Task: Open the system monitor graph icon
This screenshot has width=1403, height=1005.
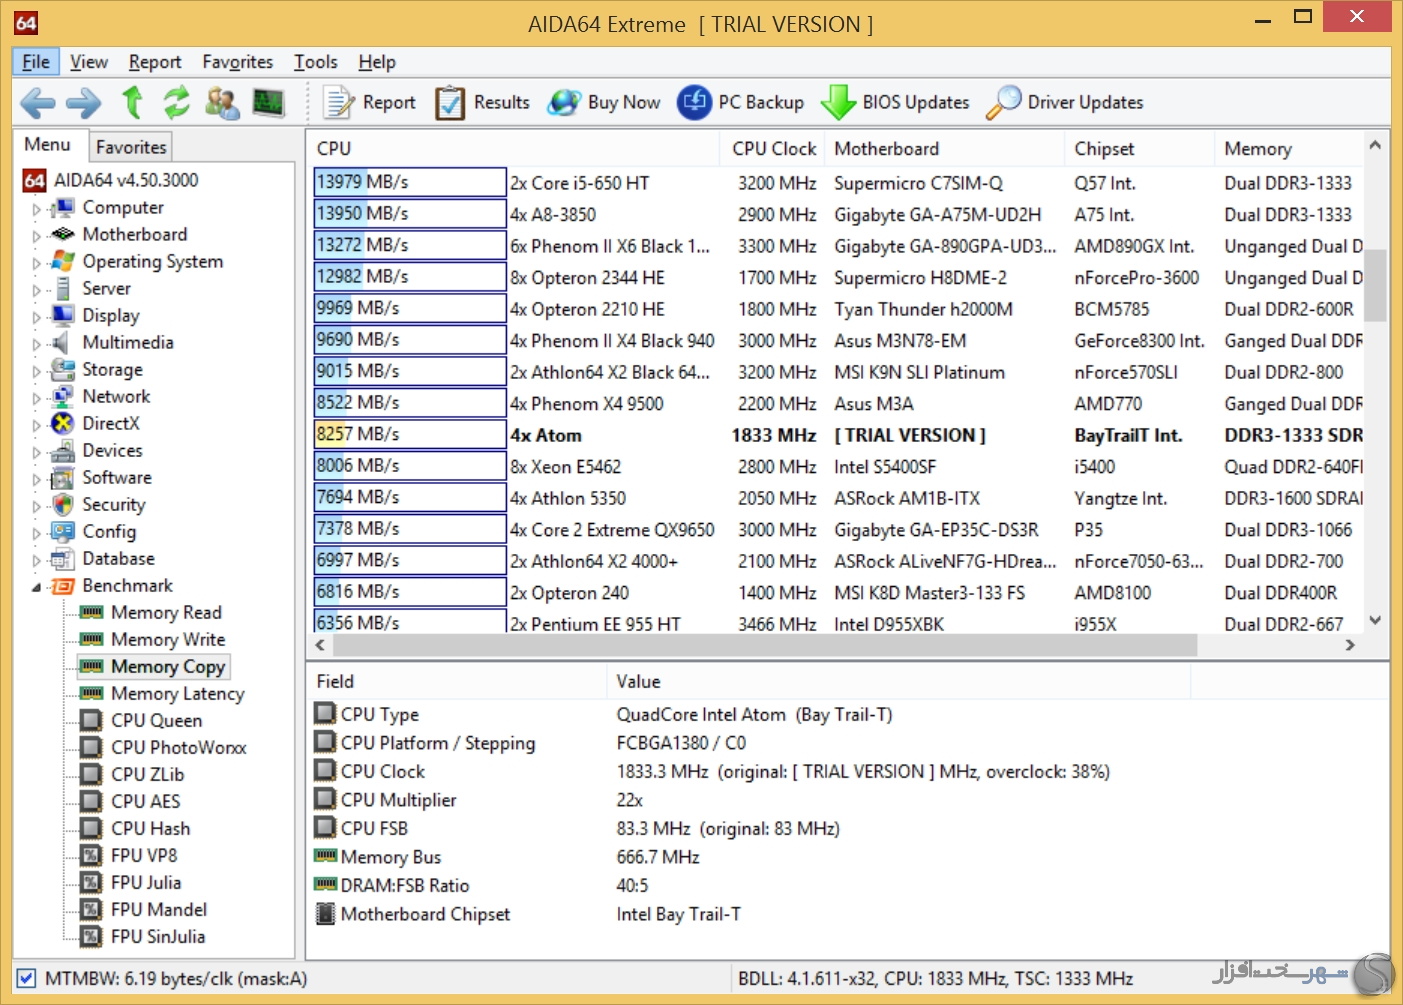Action: 268,102
